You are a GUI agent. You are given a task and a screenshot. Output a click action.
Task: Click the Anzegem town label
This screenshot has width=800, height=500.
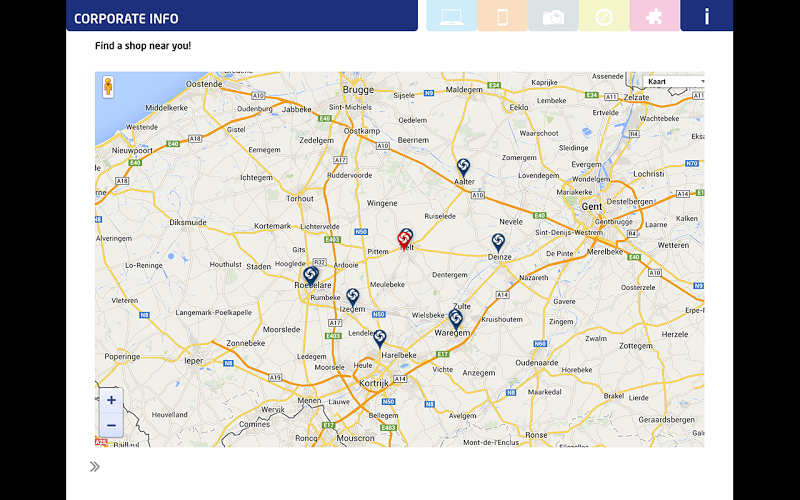(479, 373)
